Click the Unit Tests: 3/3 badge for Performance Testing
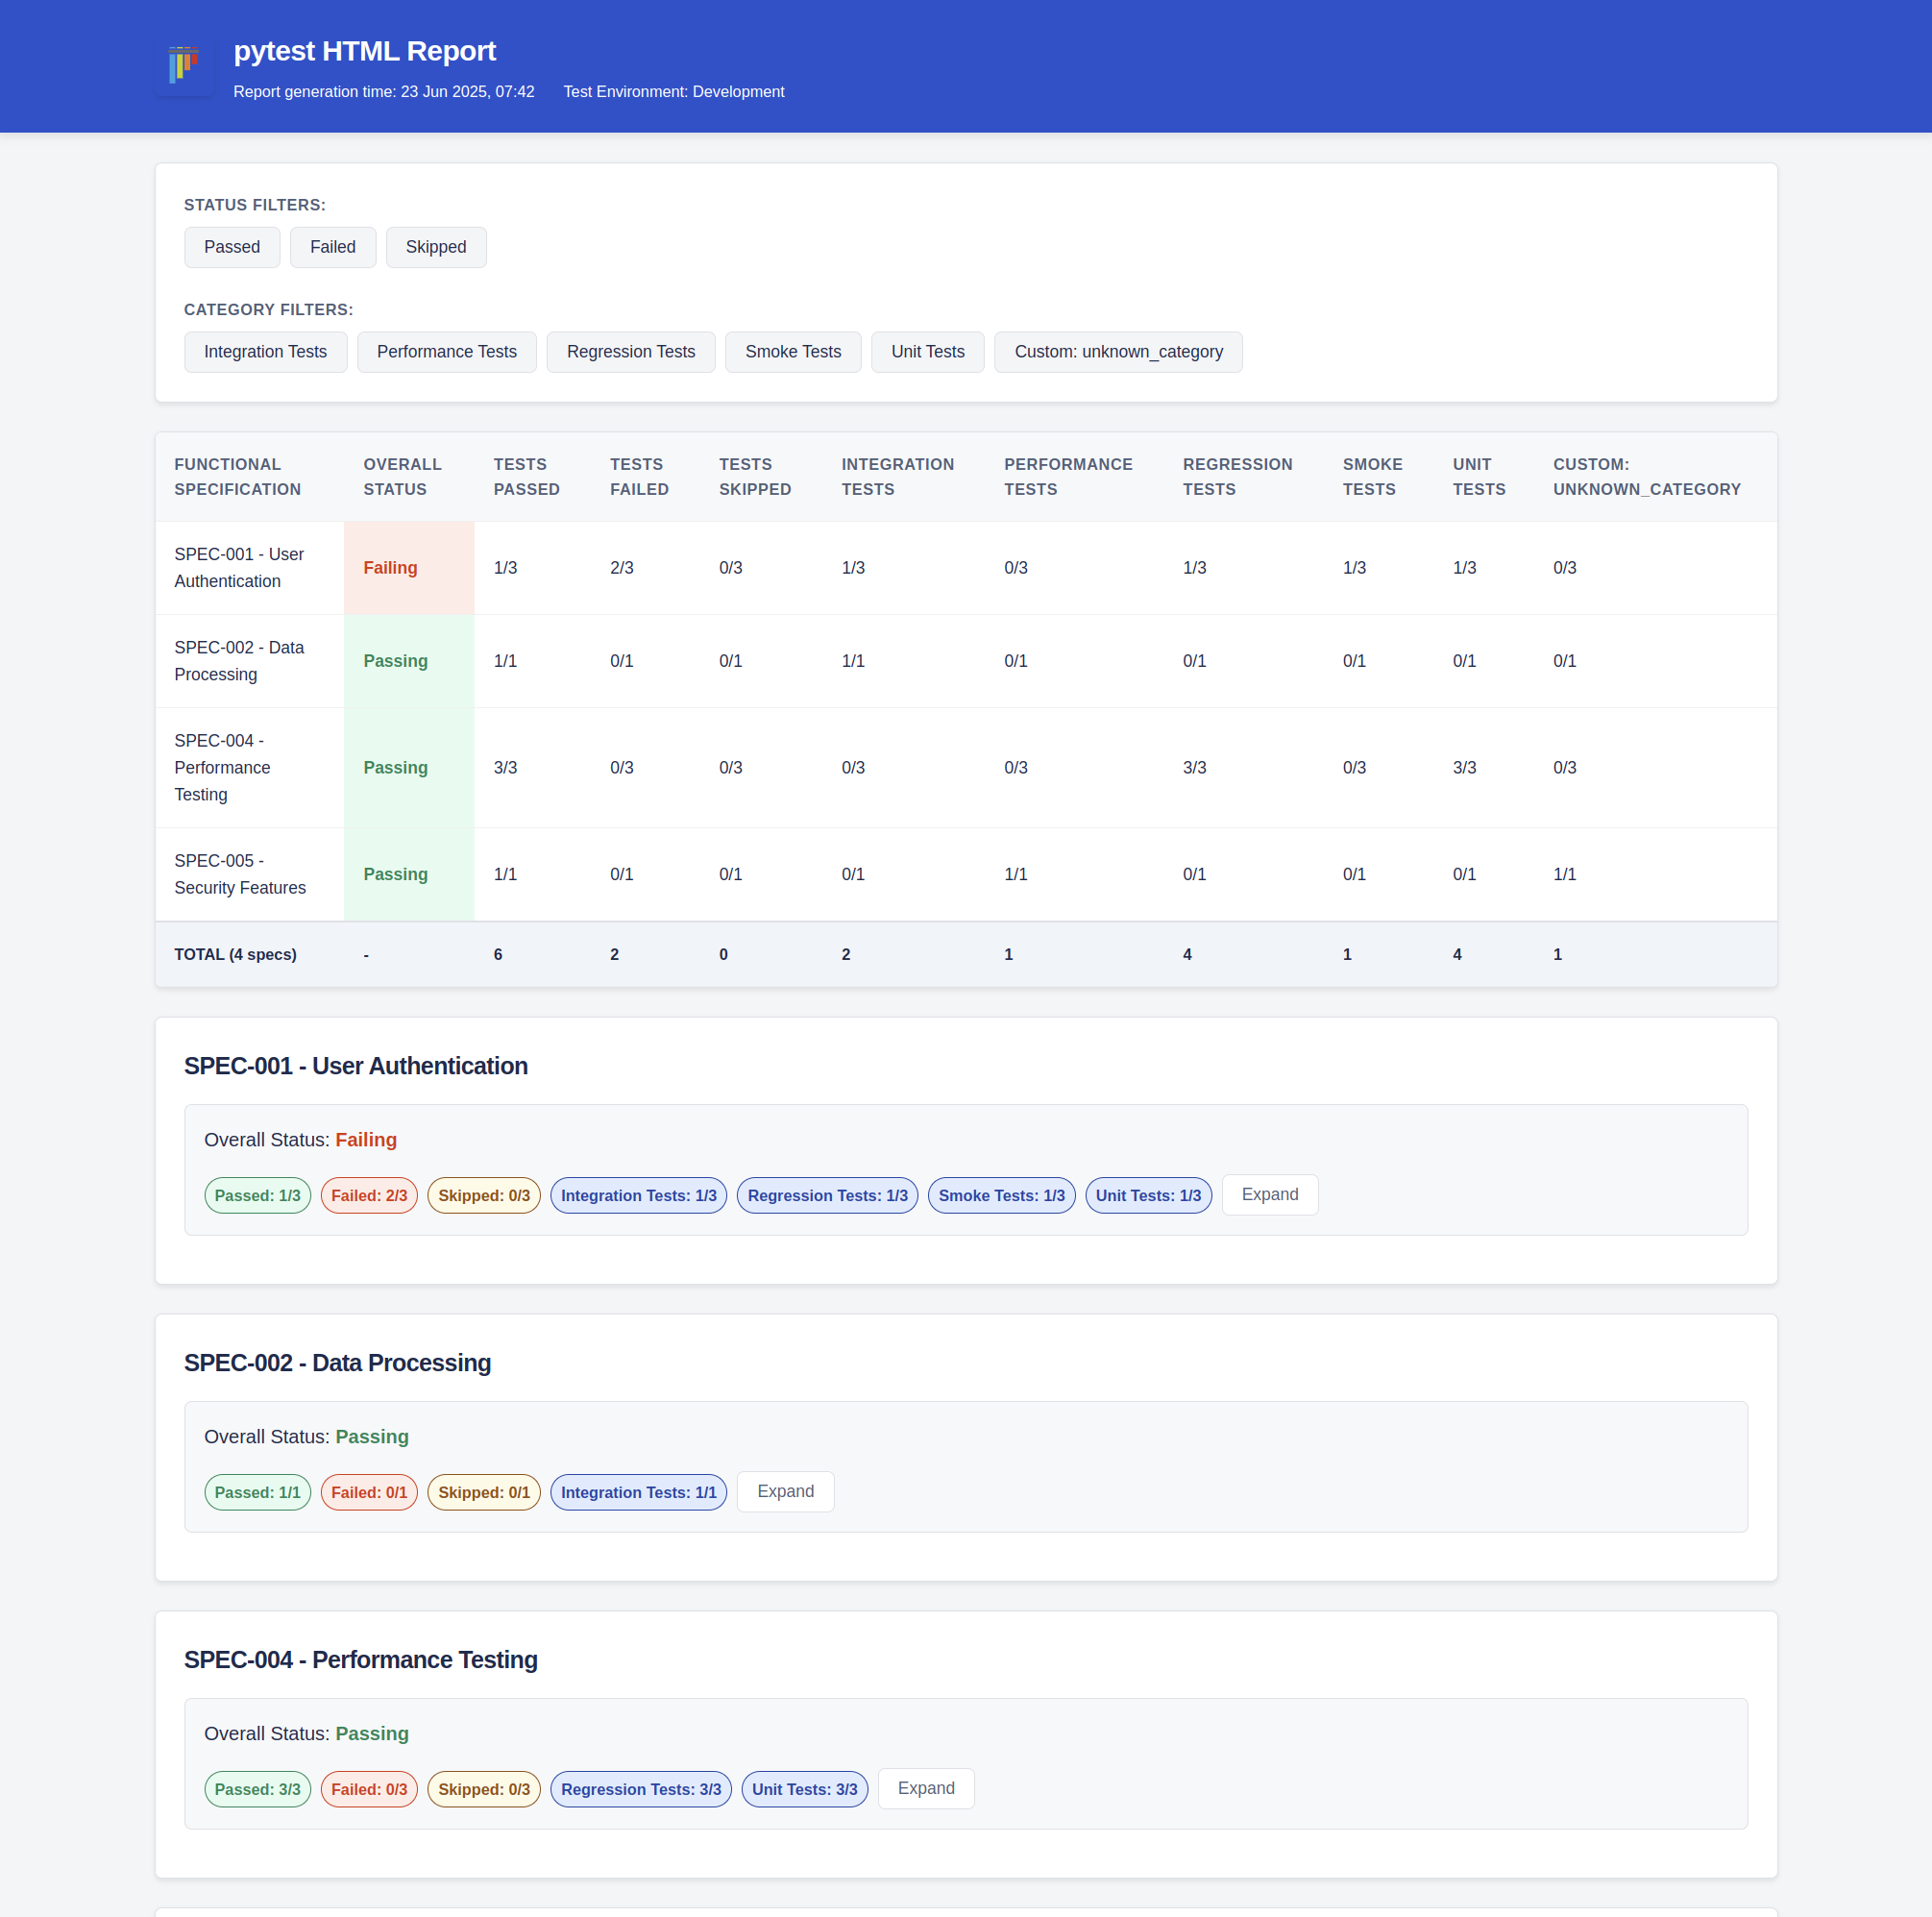Viewport: 1932px width, 1917px height. coord(804,1788)
